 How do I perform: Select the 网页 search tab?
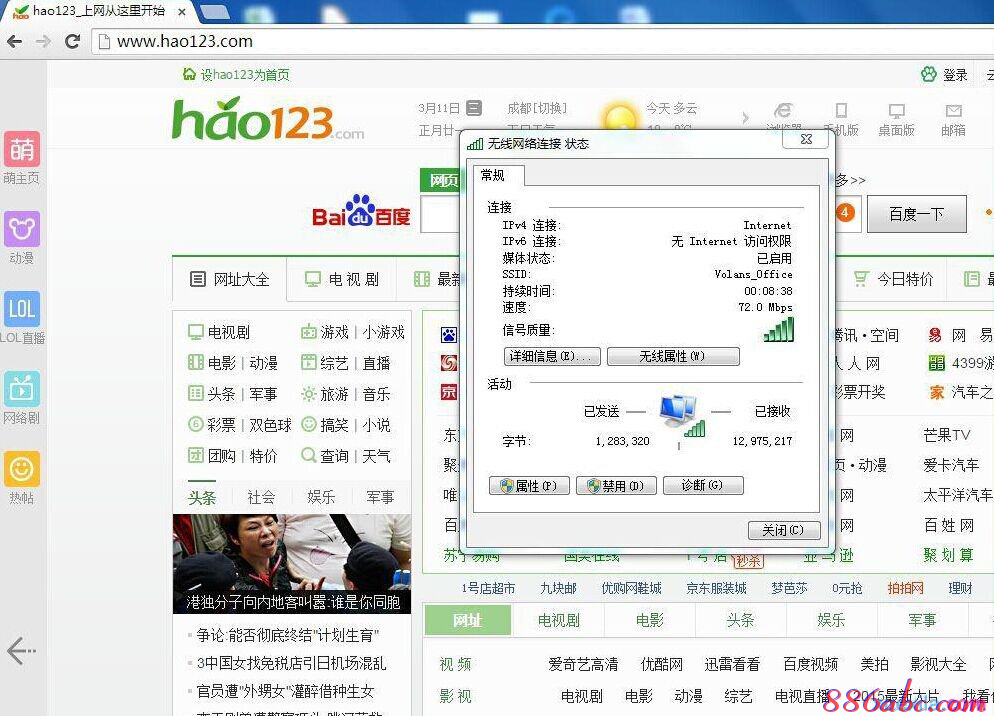coord(440,181)
